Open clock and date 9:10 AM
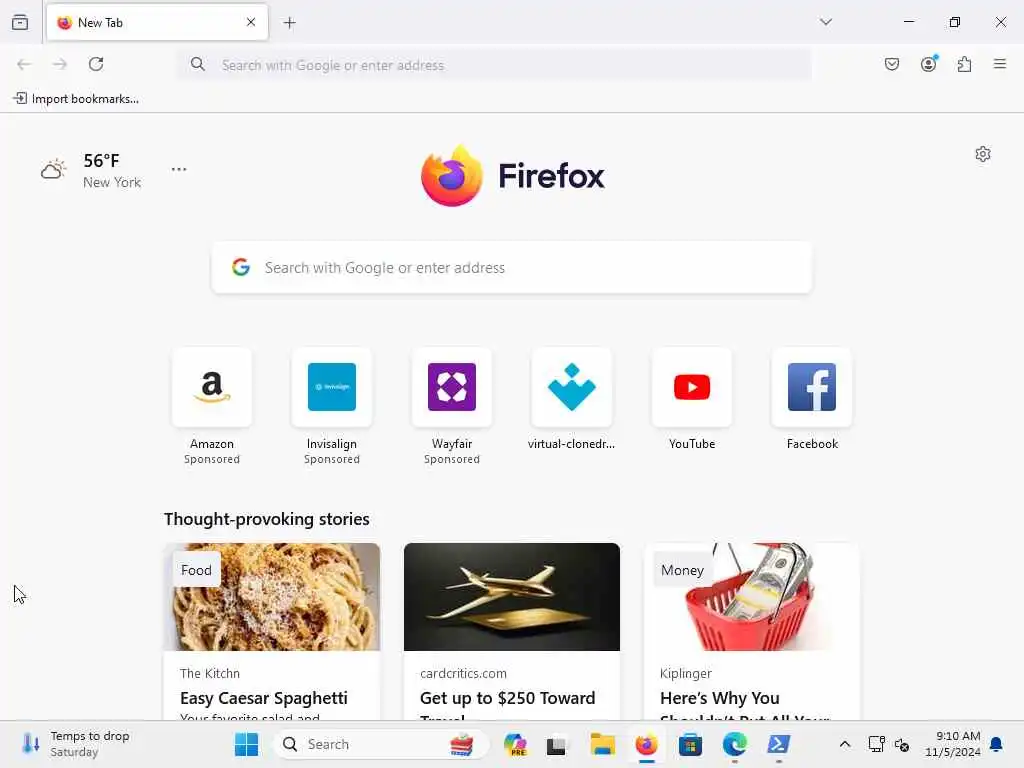 pos(953,744)
